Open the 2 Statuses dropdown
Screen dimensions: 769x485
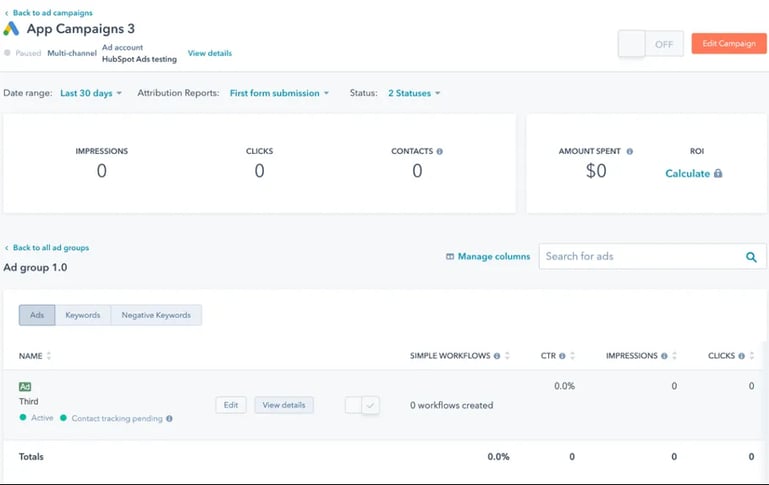click(414, 93)
